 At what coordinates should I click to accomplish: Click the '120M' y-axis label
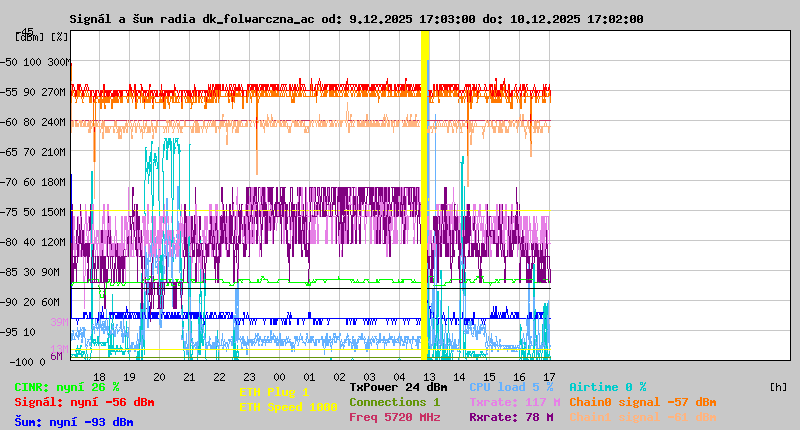click(x=56, y=242)
